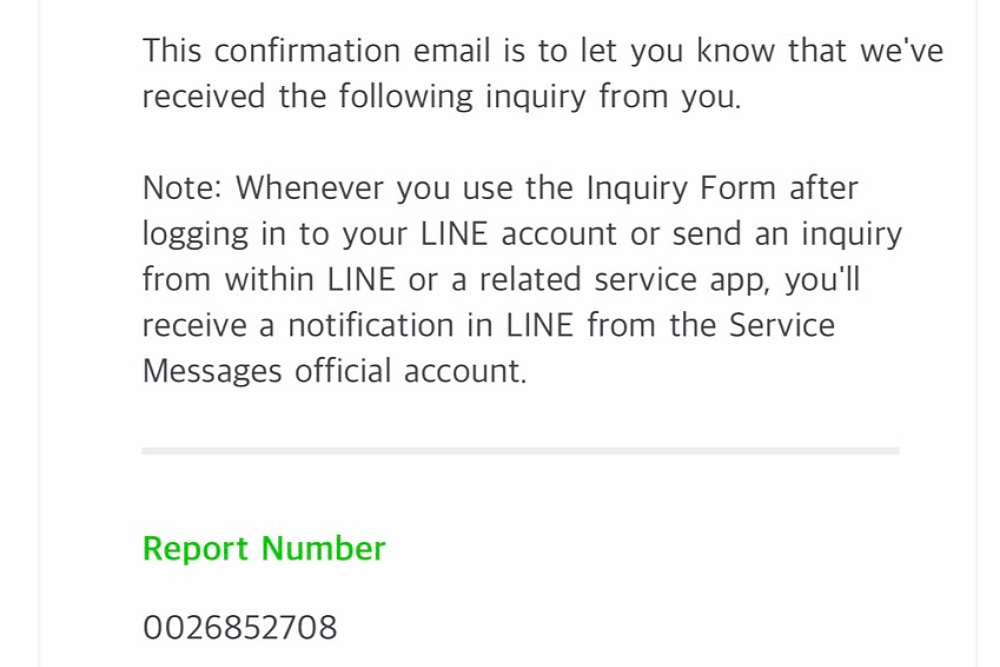Click the gray horizontal divider line
This screenshot has width=1000, height=667.
[520, 451]
